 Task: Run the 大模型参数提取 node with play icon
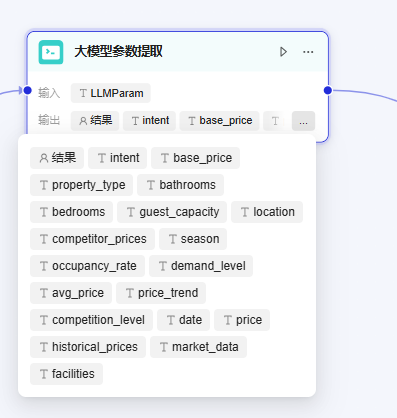283,52
